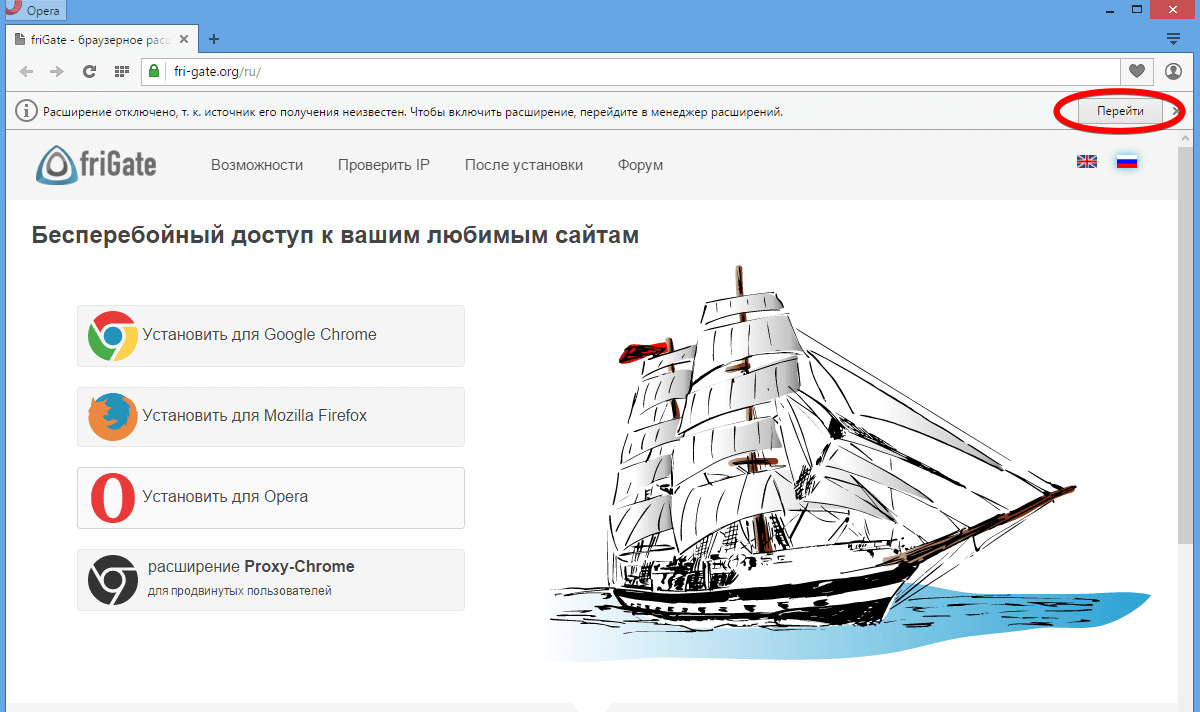
Task: Select the friGate browser tab
Action: tap(101, 39)
